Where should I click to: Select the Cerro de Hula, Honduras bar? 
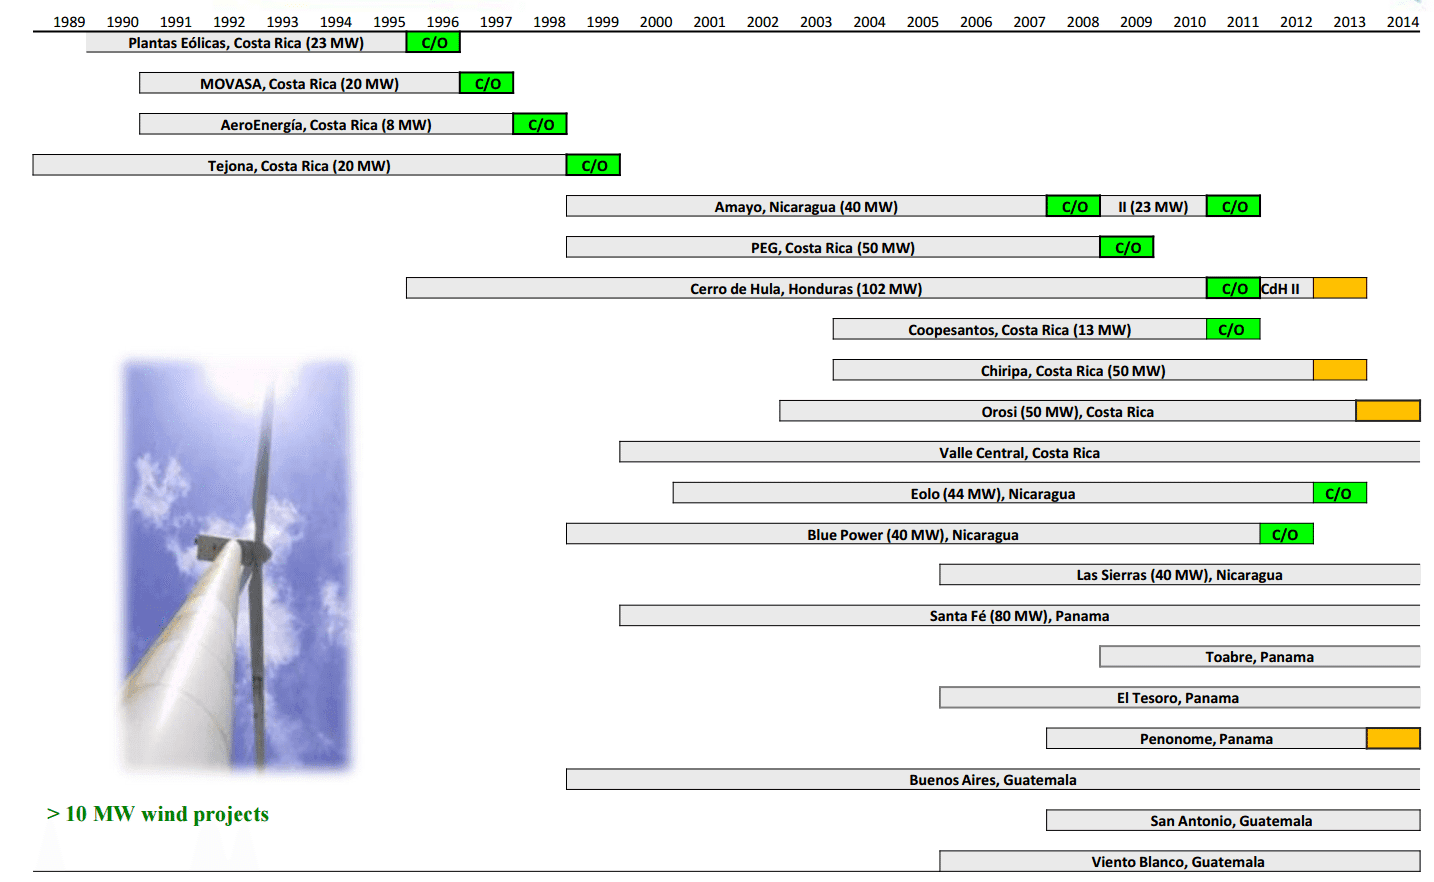[806, 289]
